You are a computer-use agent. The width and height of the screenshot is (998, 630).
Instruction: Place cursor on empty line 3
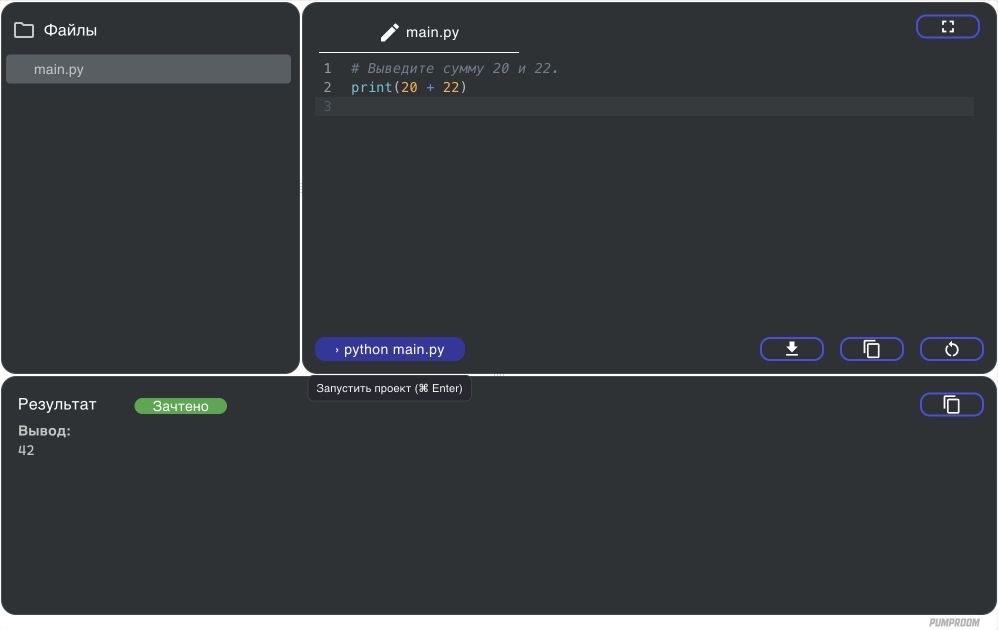pos(644,106)
